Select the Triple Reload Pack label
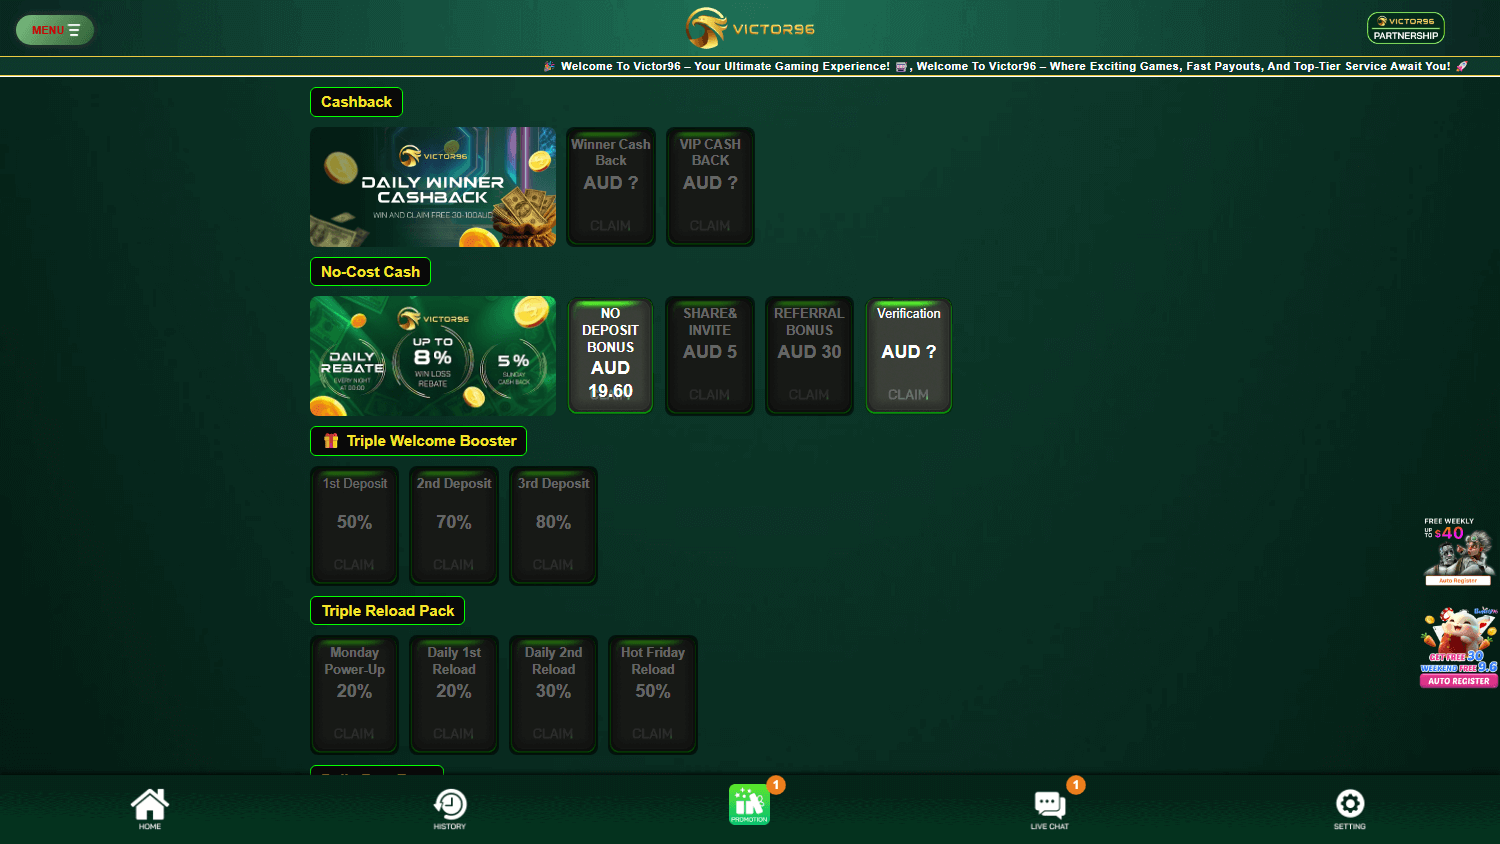The height and width of the screenshot is (844, 1500). (387, 610)
